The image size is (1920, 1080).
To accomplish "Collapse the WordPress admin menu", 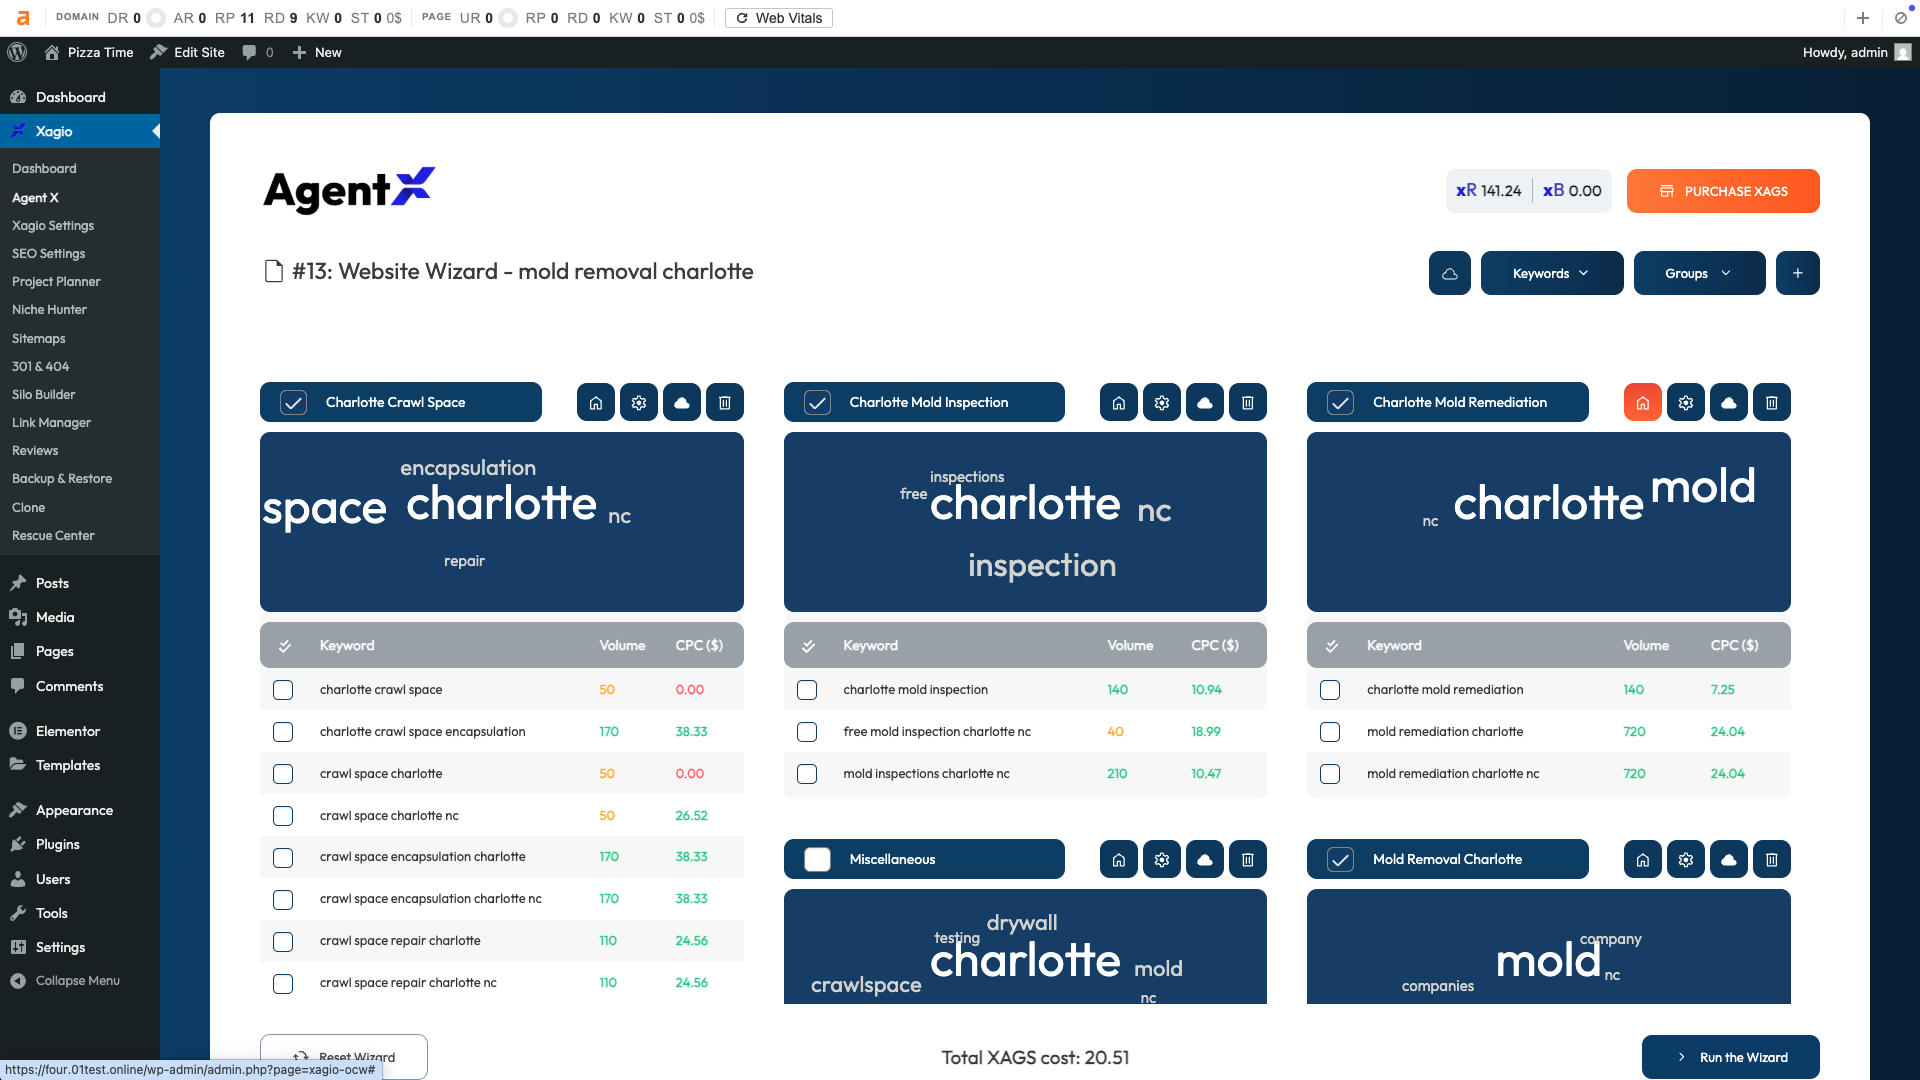I will coord(66,981).
